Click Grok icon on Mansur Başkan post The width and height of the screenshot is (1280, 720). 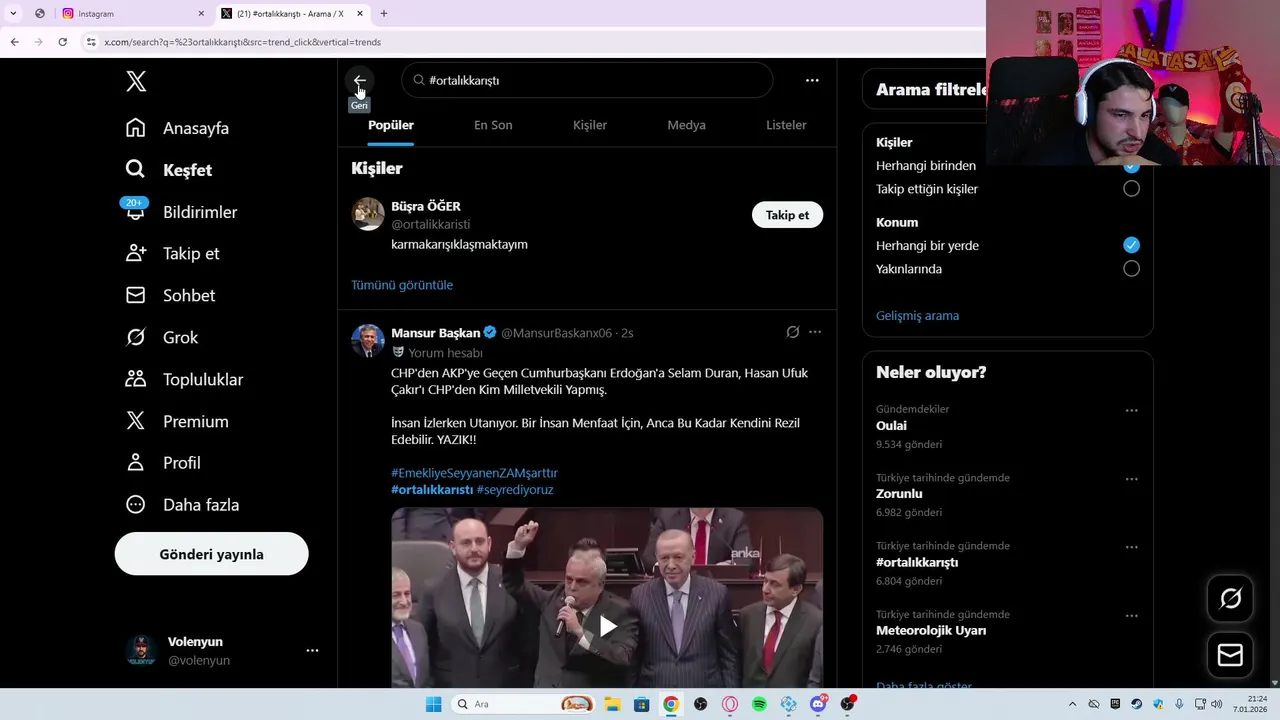click(x=793, y=332)
